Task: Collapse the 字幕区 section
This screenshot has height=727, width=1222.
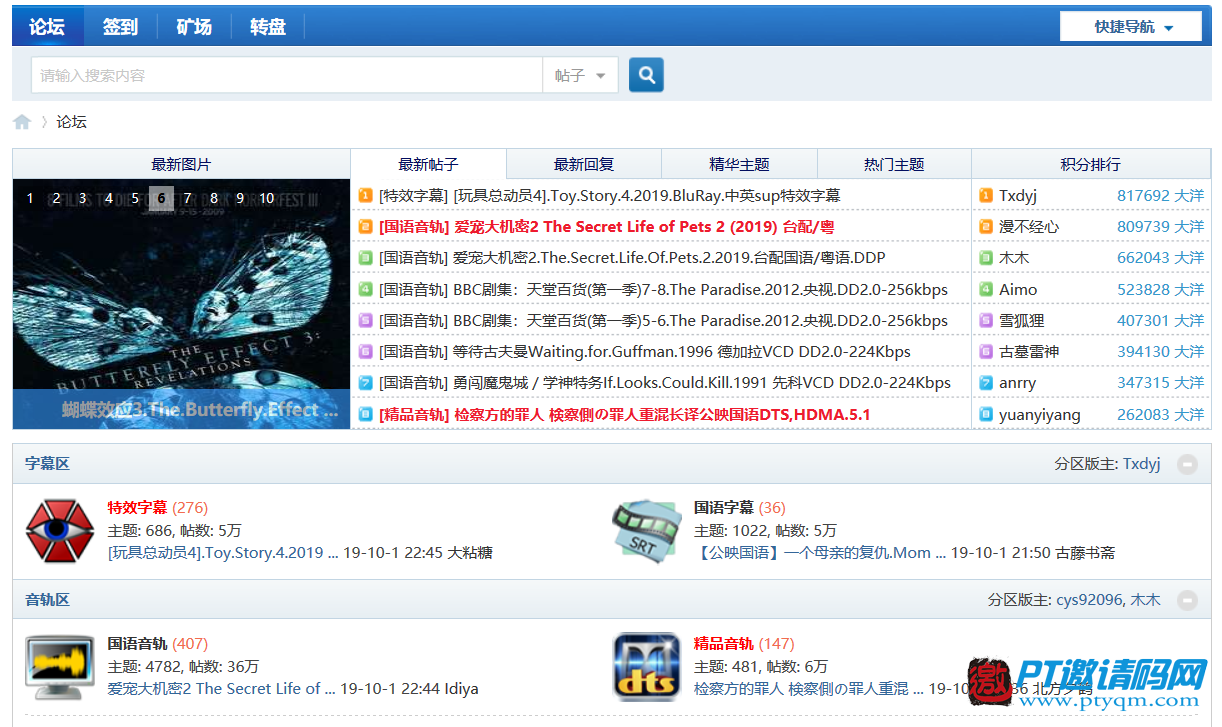Action: click(x=1186, y=464)
